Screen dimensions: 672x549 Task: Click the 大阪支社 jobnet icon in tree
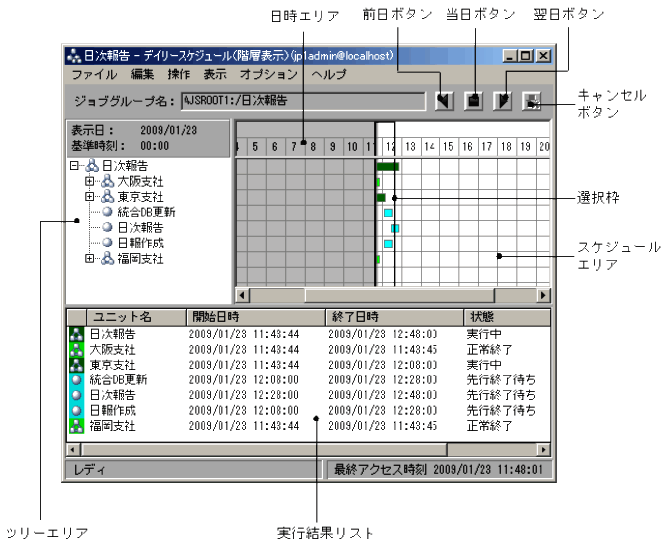(108, 181)
